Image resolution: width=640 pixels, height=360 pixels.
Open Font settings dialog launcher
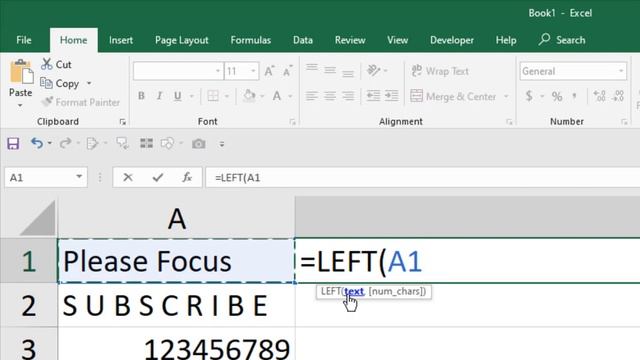pos(292,122)
